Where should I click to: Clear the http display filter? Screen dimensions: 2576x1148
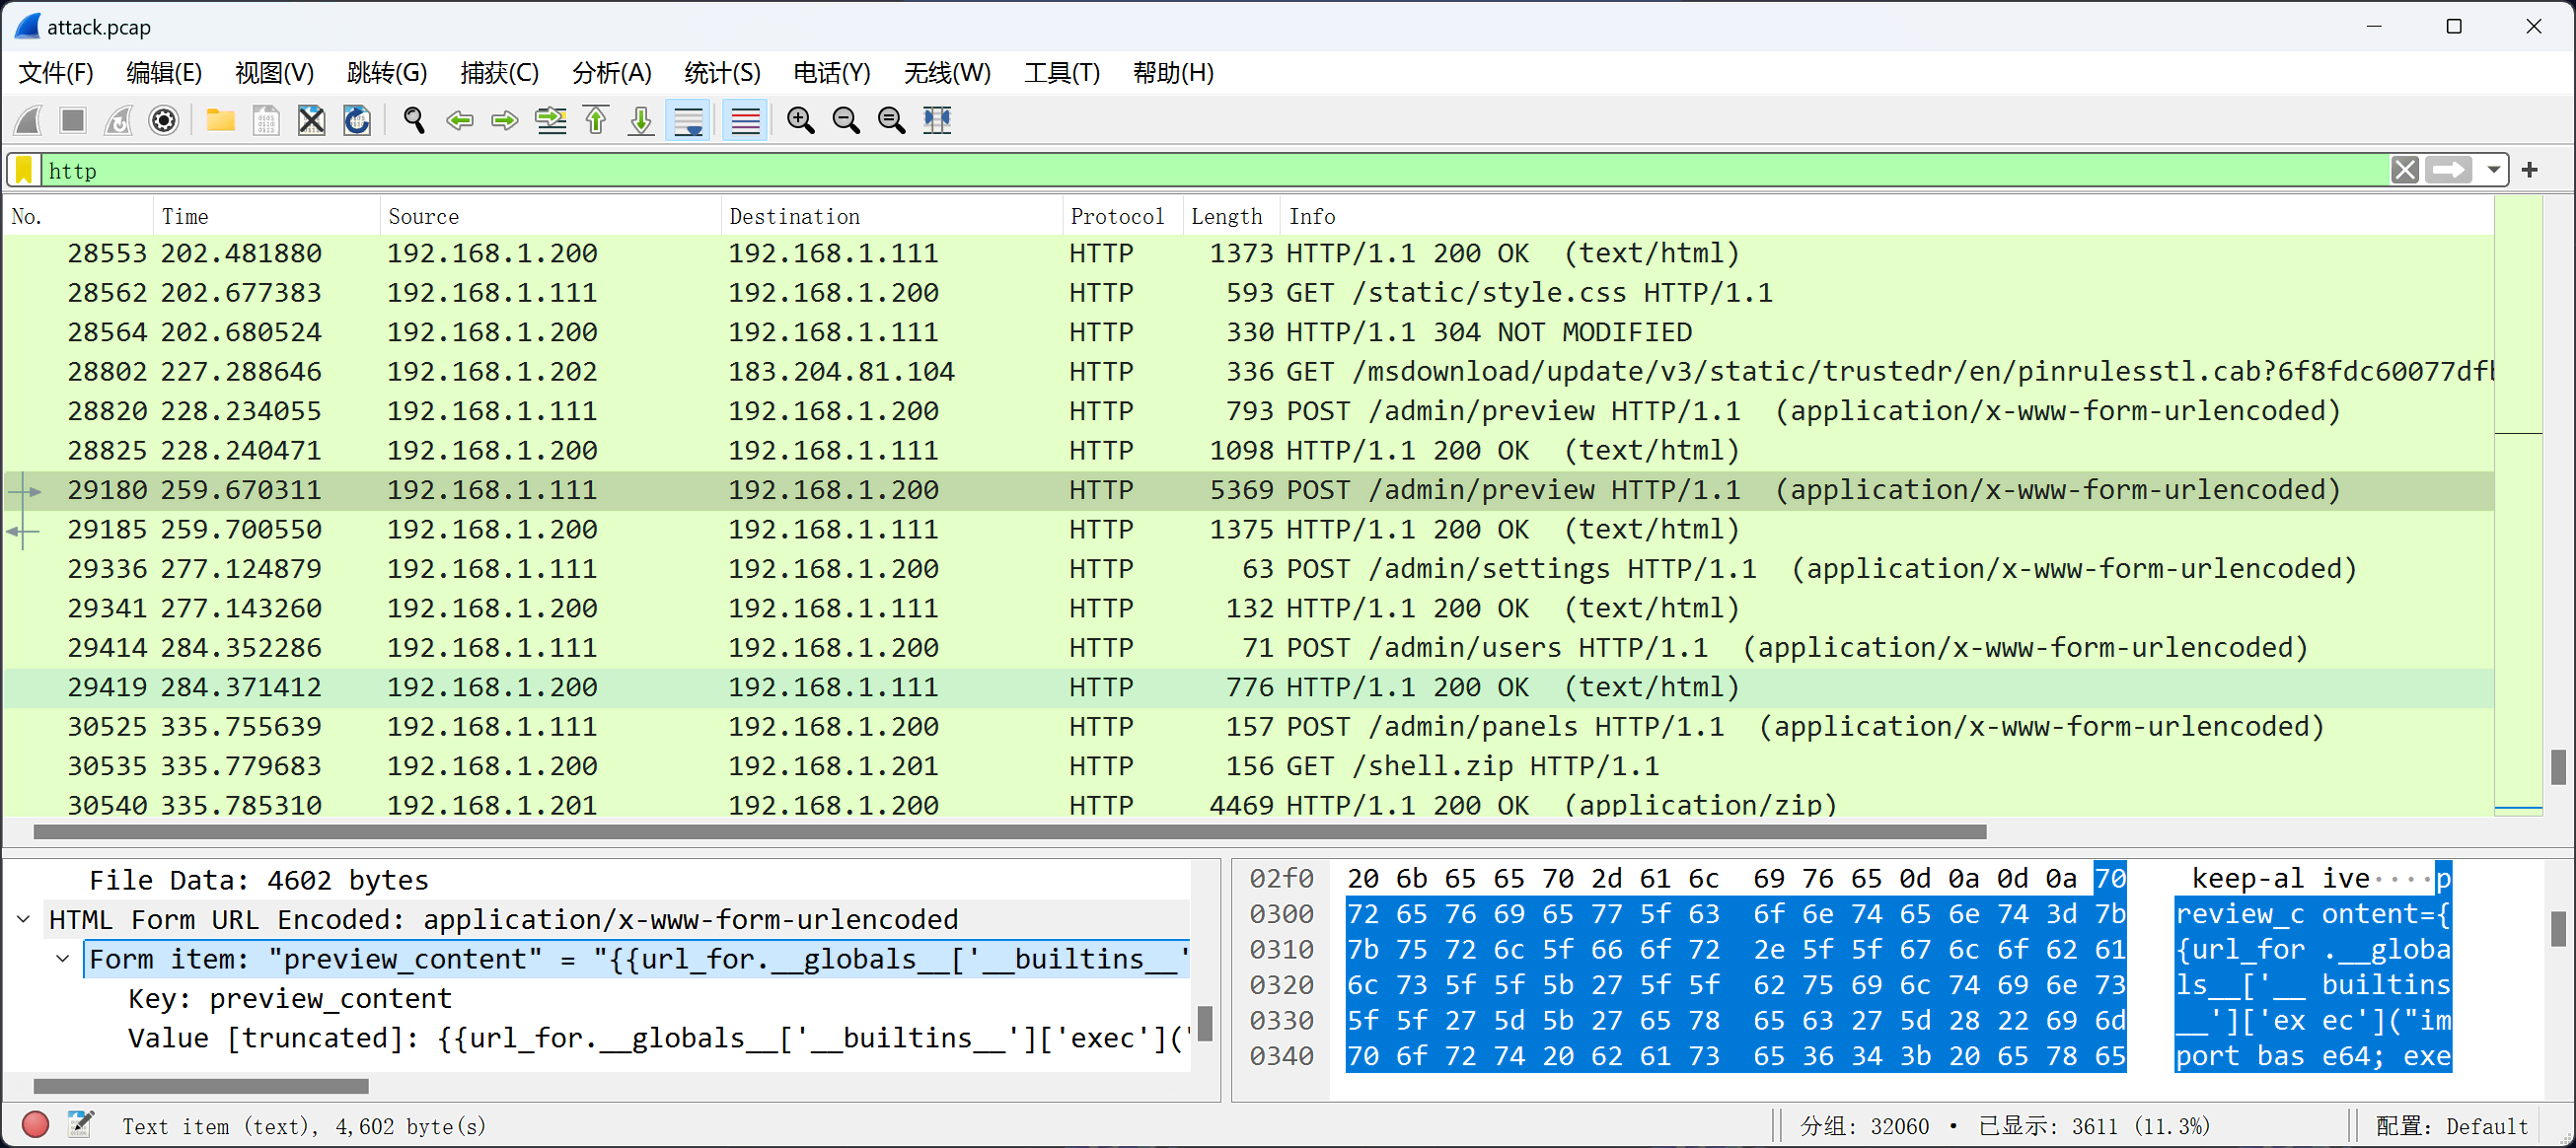coord(2405,170)
